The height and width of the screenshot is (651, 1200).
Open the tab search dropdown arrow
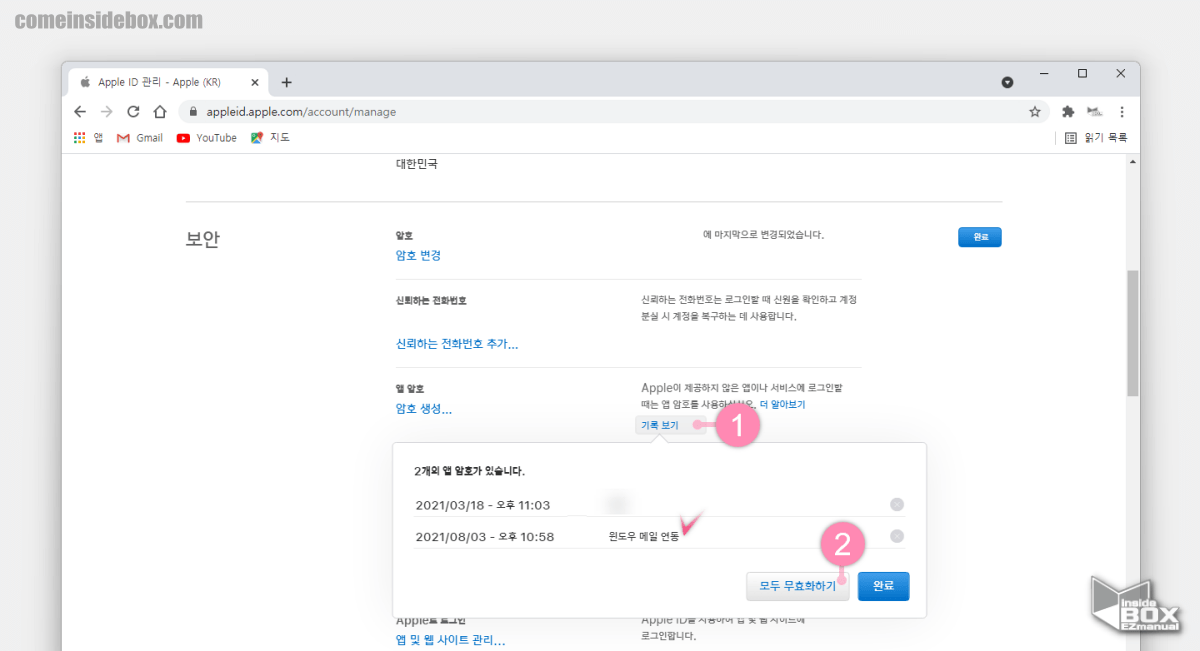pos(1007,82)
